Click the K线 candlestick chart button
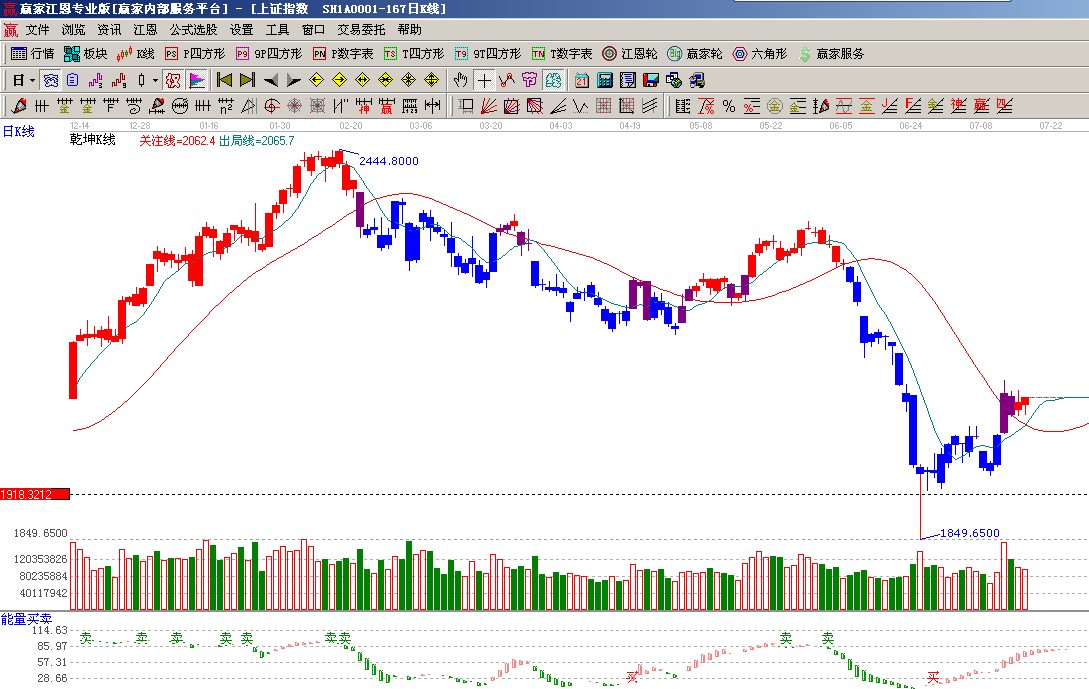This screenshot has height=689, width=1089. pos(136,54)
